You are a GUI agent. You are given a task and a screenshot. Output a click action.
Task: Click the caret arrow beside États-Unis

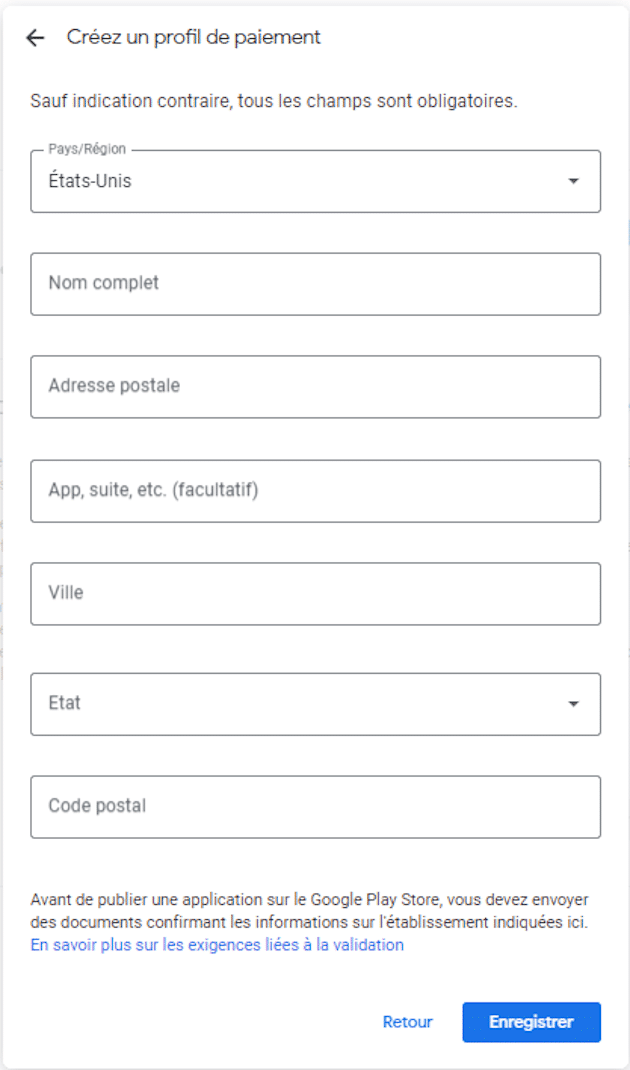click(573, 182)
